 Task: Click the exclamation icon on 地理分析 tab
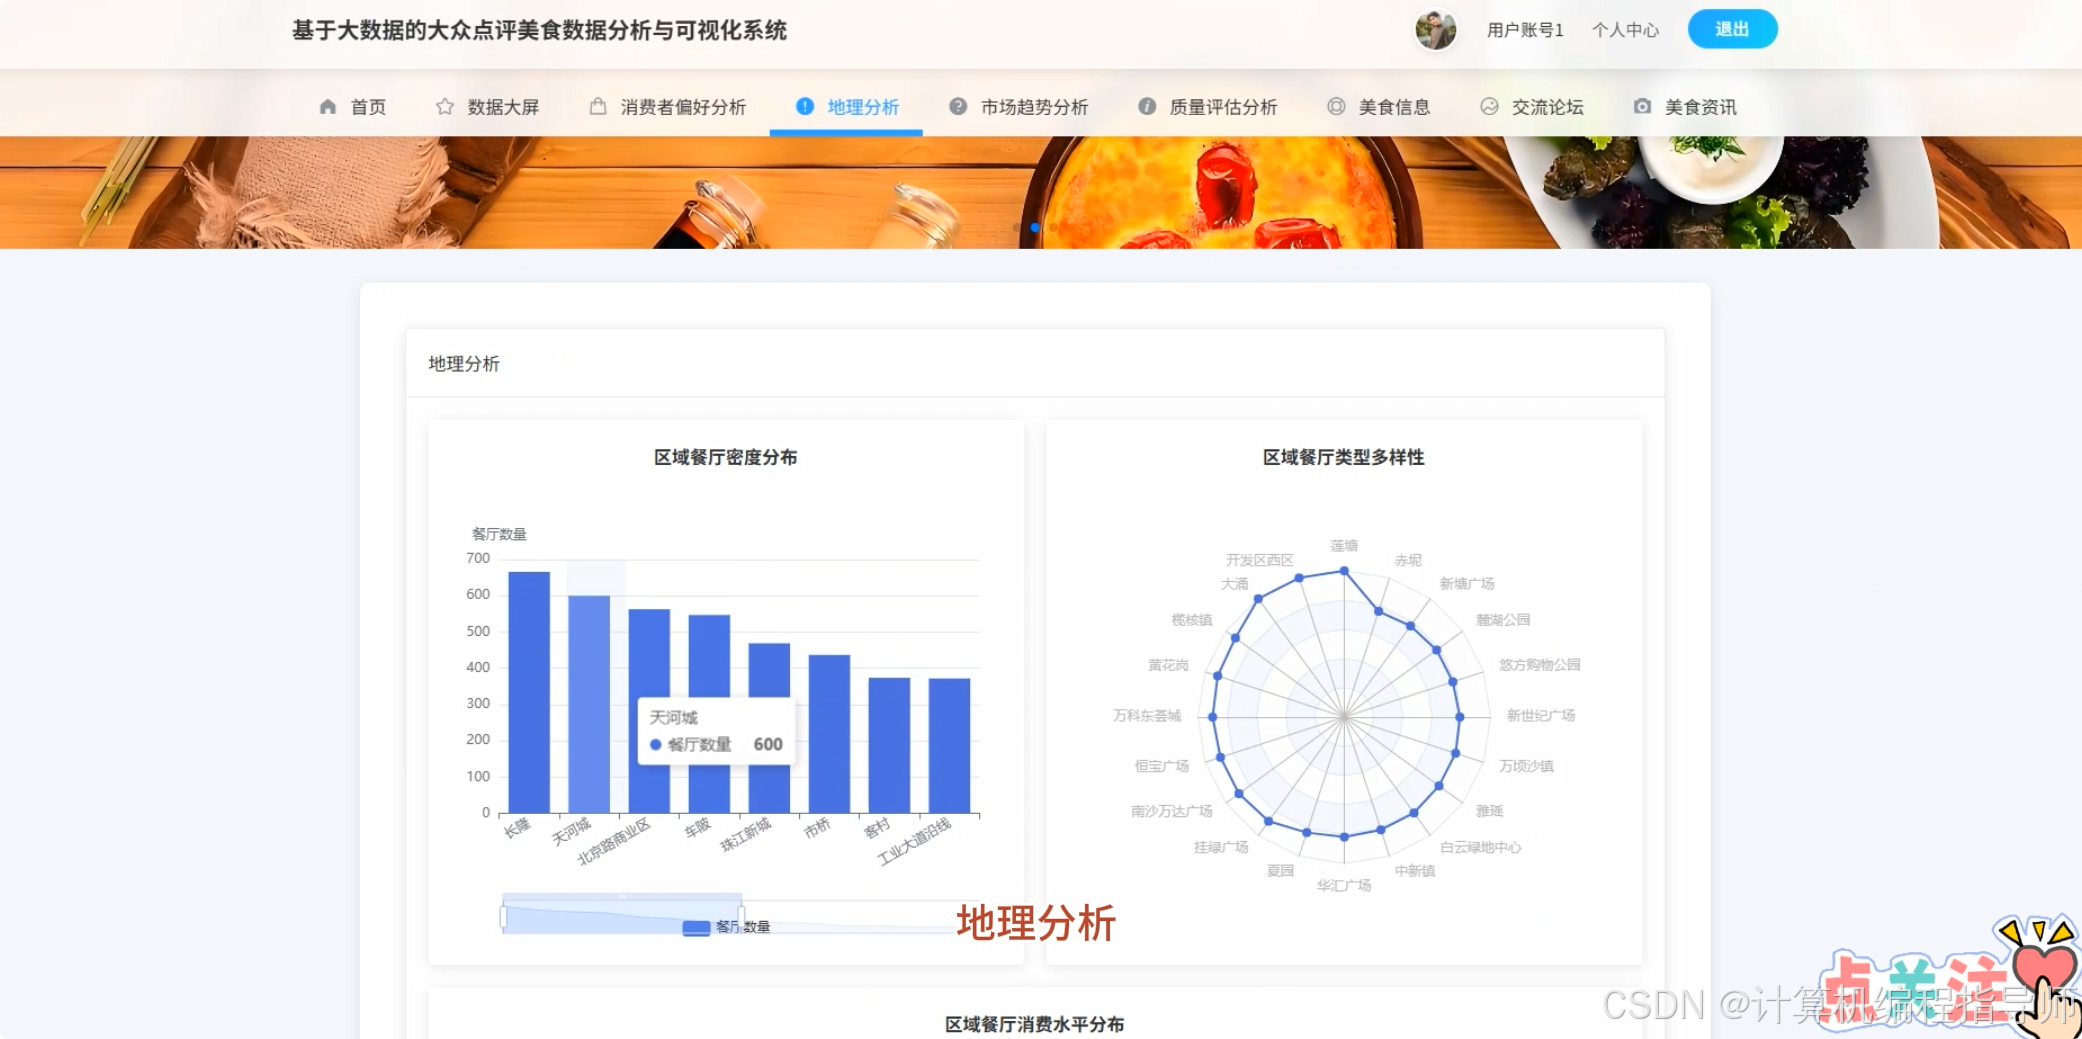click(x=803, y=106)
